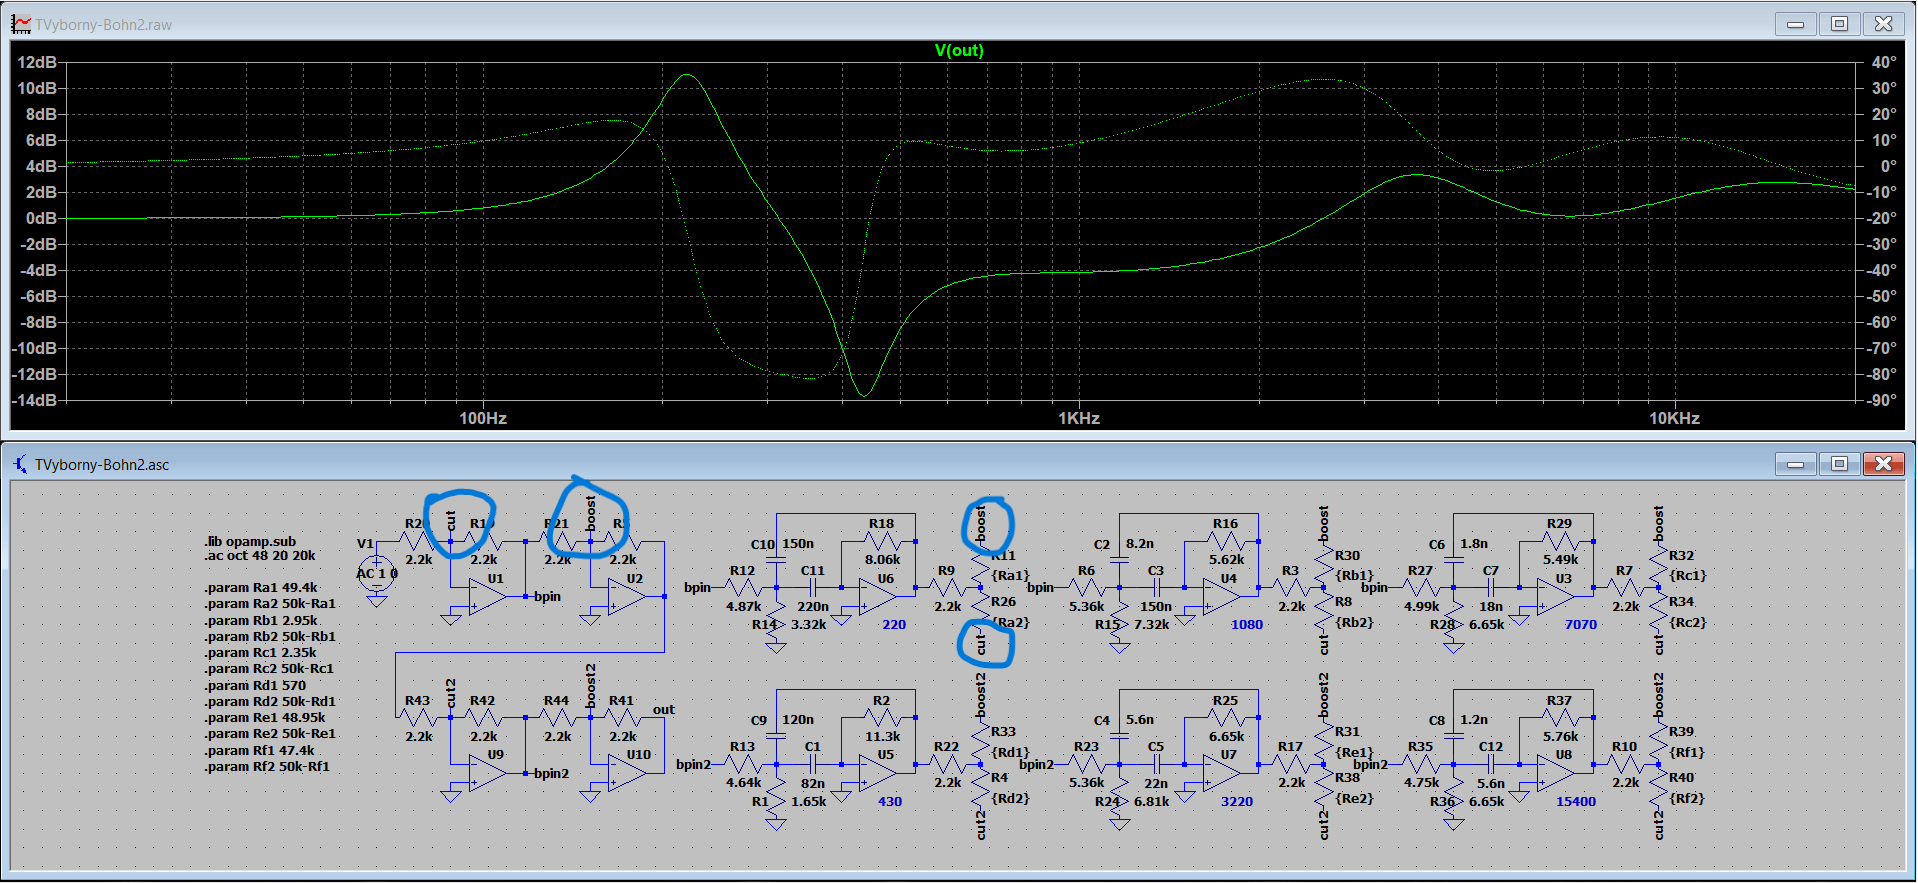Select capacitor C8 1.2n symbol
Viewport: 1918px width, 883px height.
1454,737
